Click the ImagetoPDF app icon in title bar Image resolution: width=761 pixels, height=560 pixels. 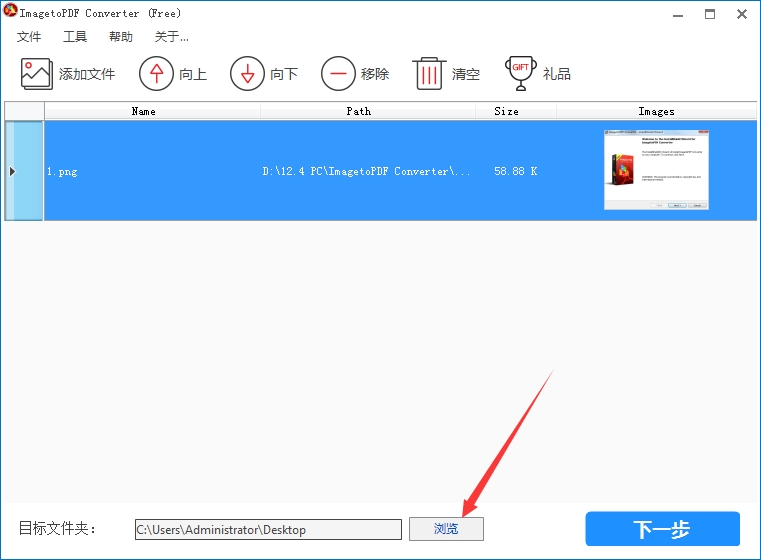click(x=10, y=10)
